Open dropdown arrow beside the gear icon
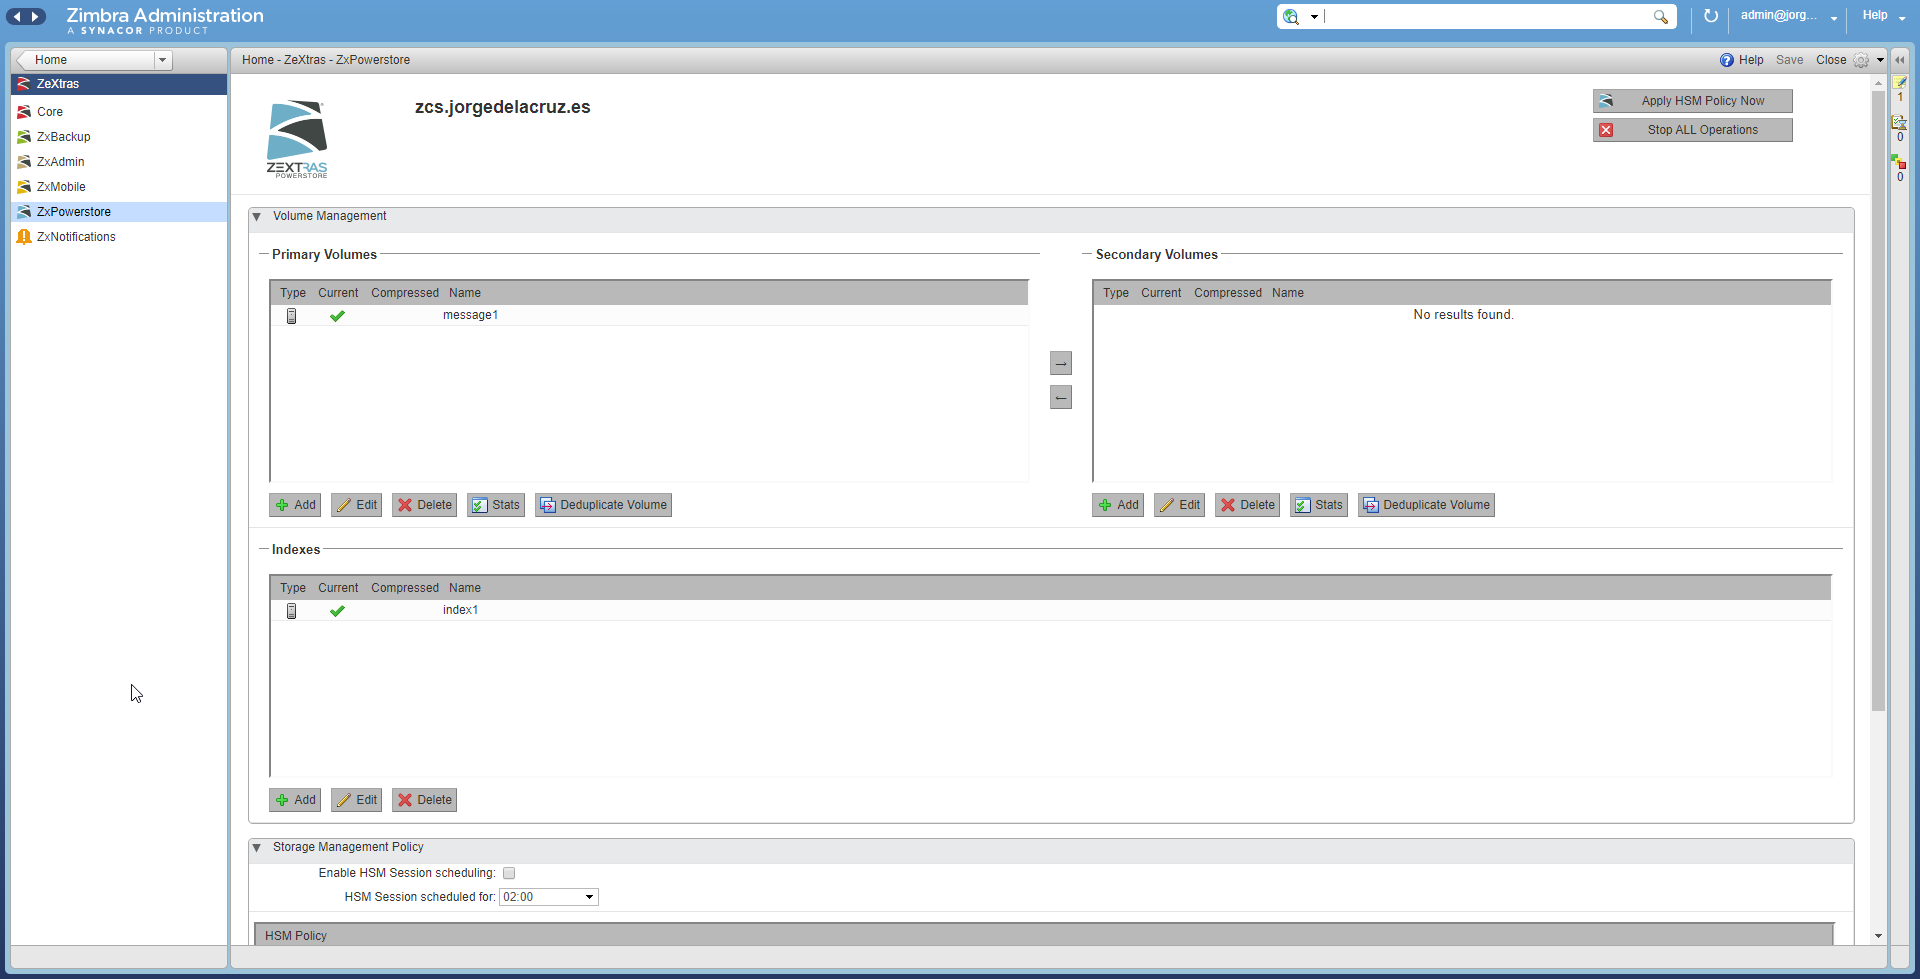 [1880, 60]
